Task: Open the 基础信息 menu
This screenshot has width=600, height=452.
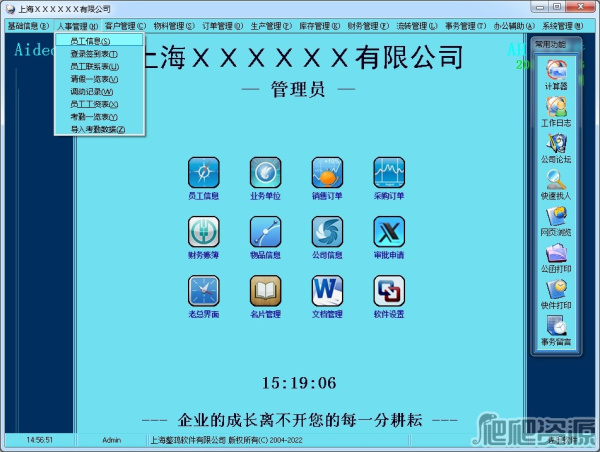Action: 28,26
